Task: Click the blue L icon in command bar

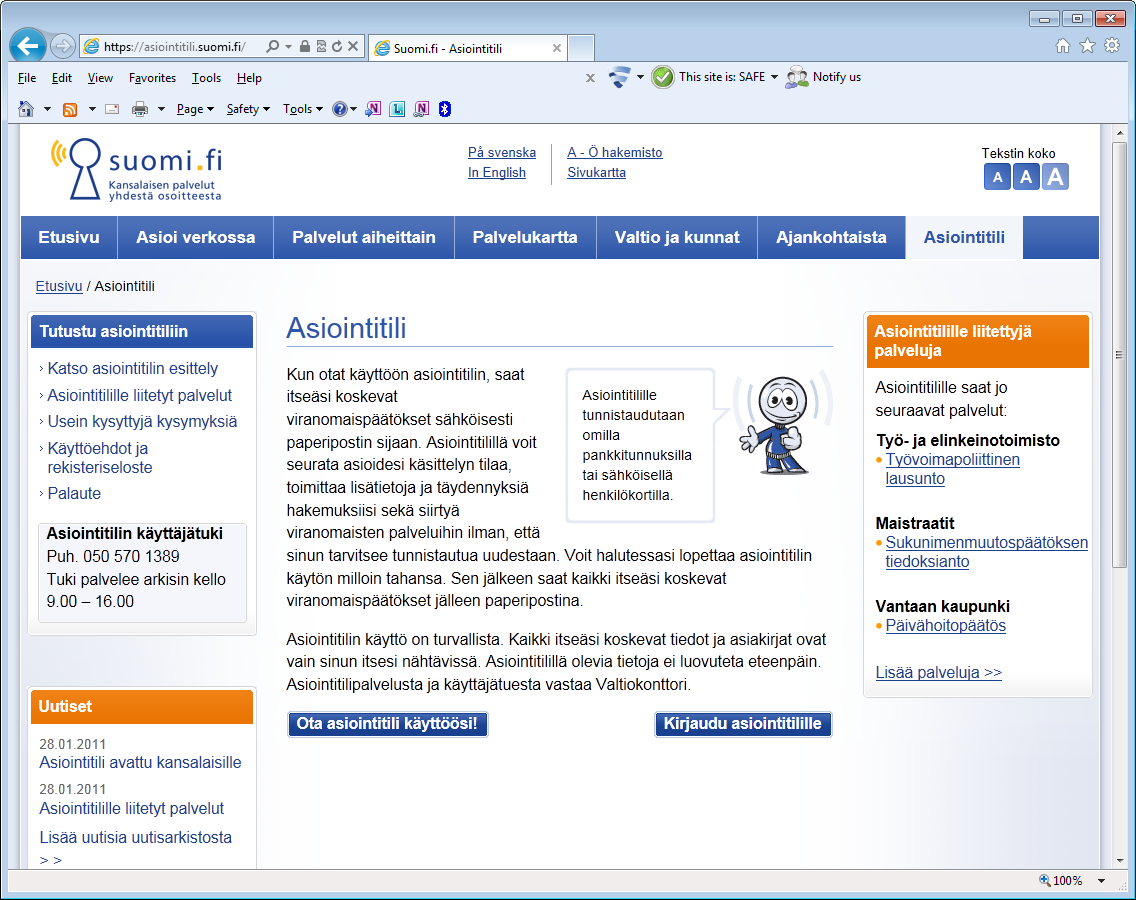Action: coord(397,109)
